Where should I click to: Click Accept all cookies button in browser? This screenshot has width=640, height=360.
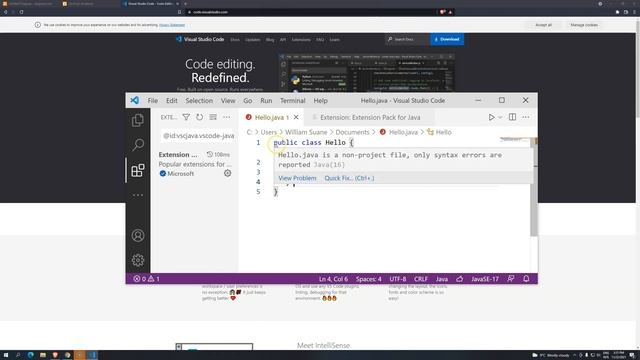click(543, 25)
